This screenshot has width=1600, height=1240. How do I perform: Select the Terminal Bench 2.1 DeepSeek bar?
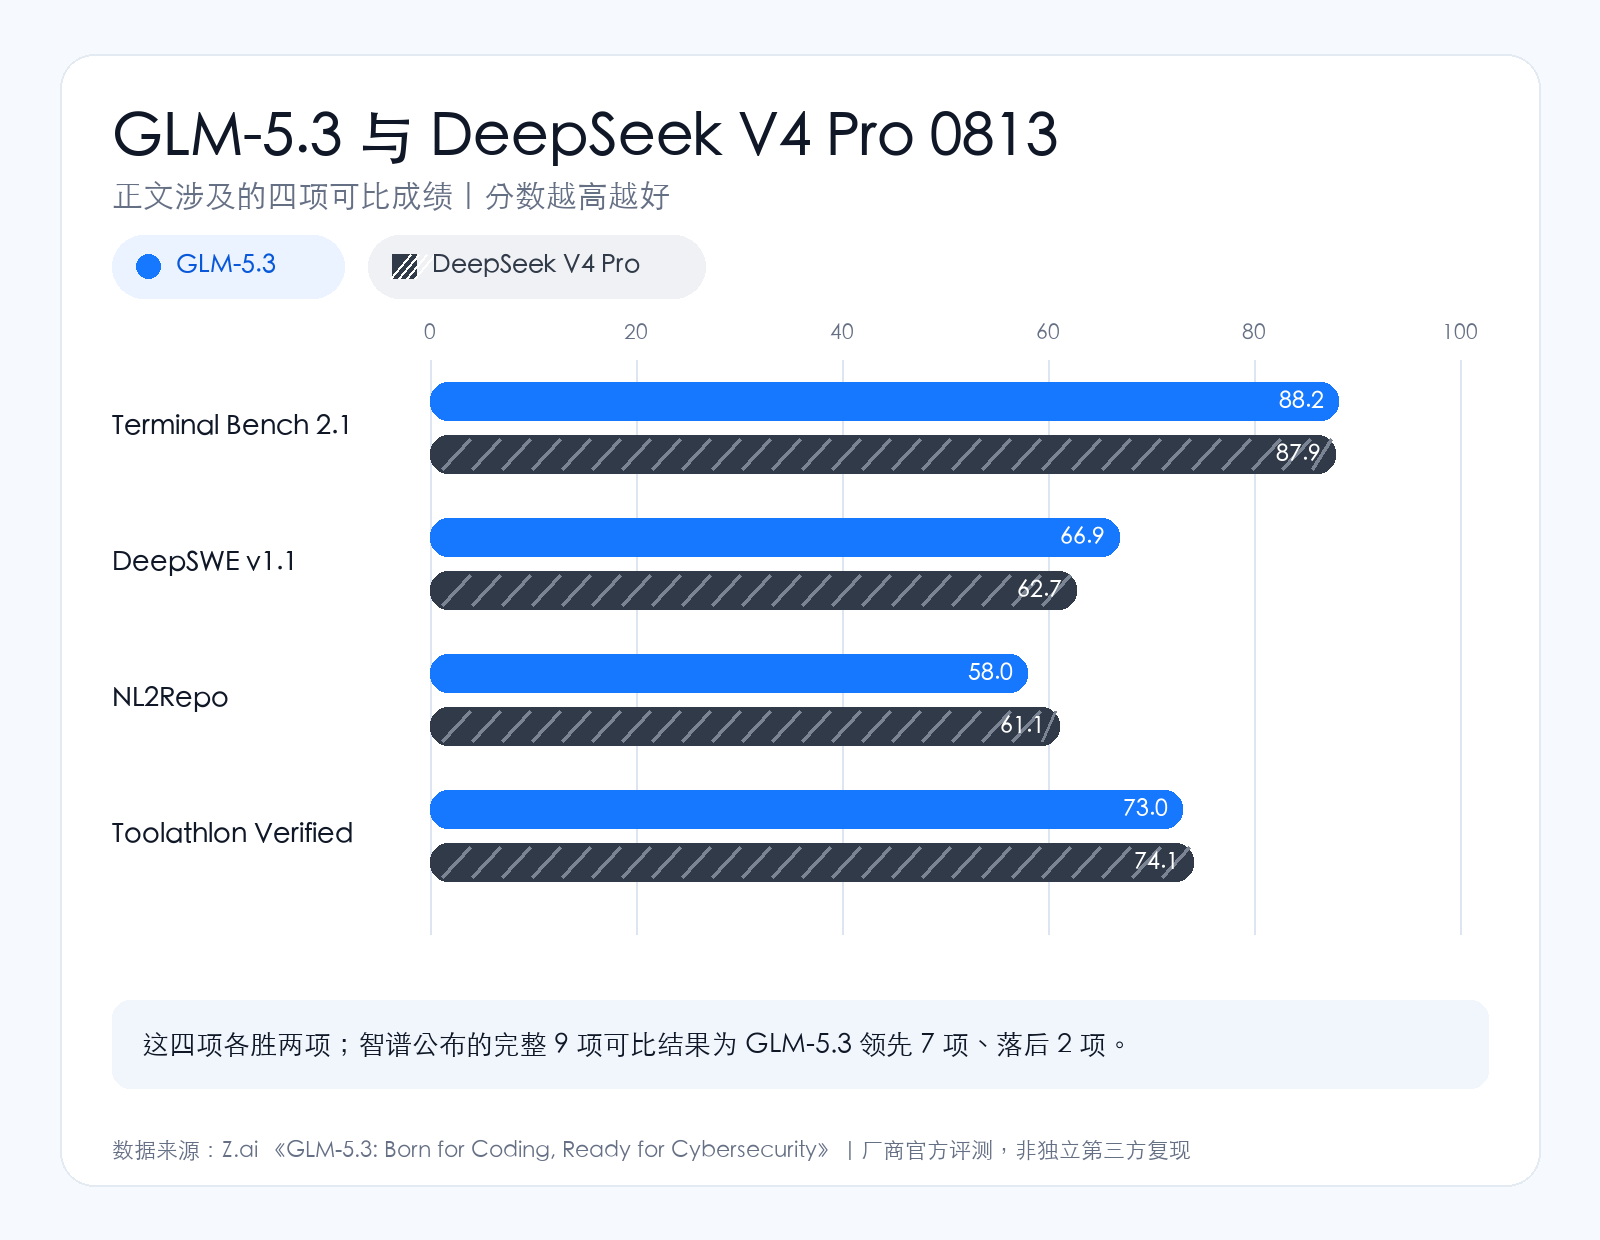883,454
